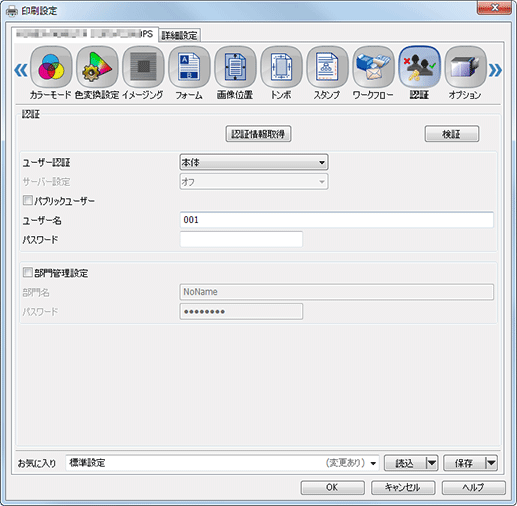The image size is (517, 506).
Task: Switch to the 詳細設定 tab
Action: point(179,35)
